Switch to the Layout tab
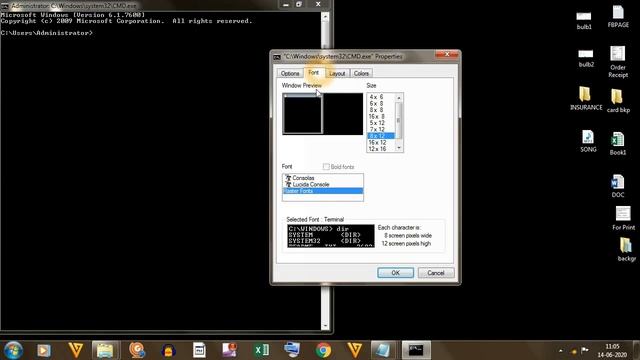 click(x=337, y=73)
